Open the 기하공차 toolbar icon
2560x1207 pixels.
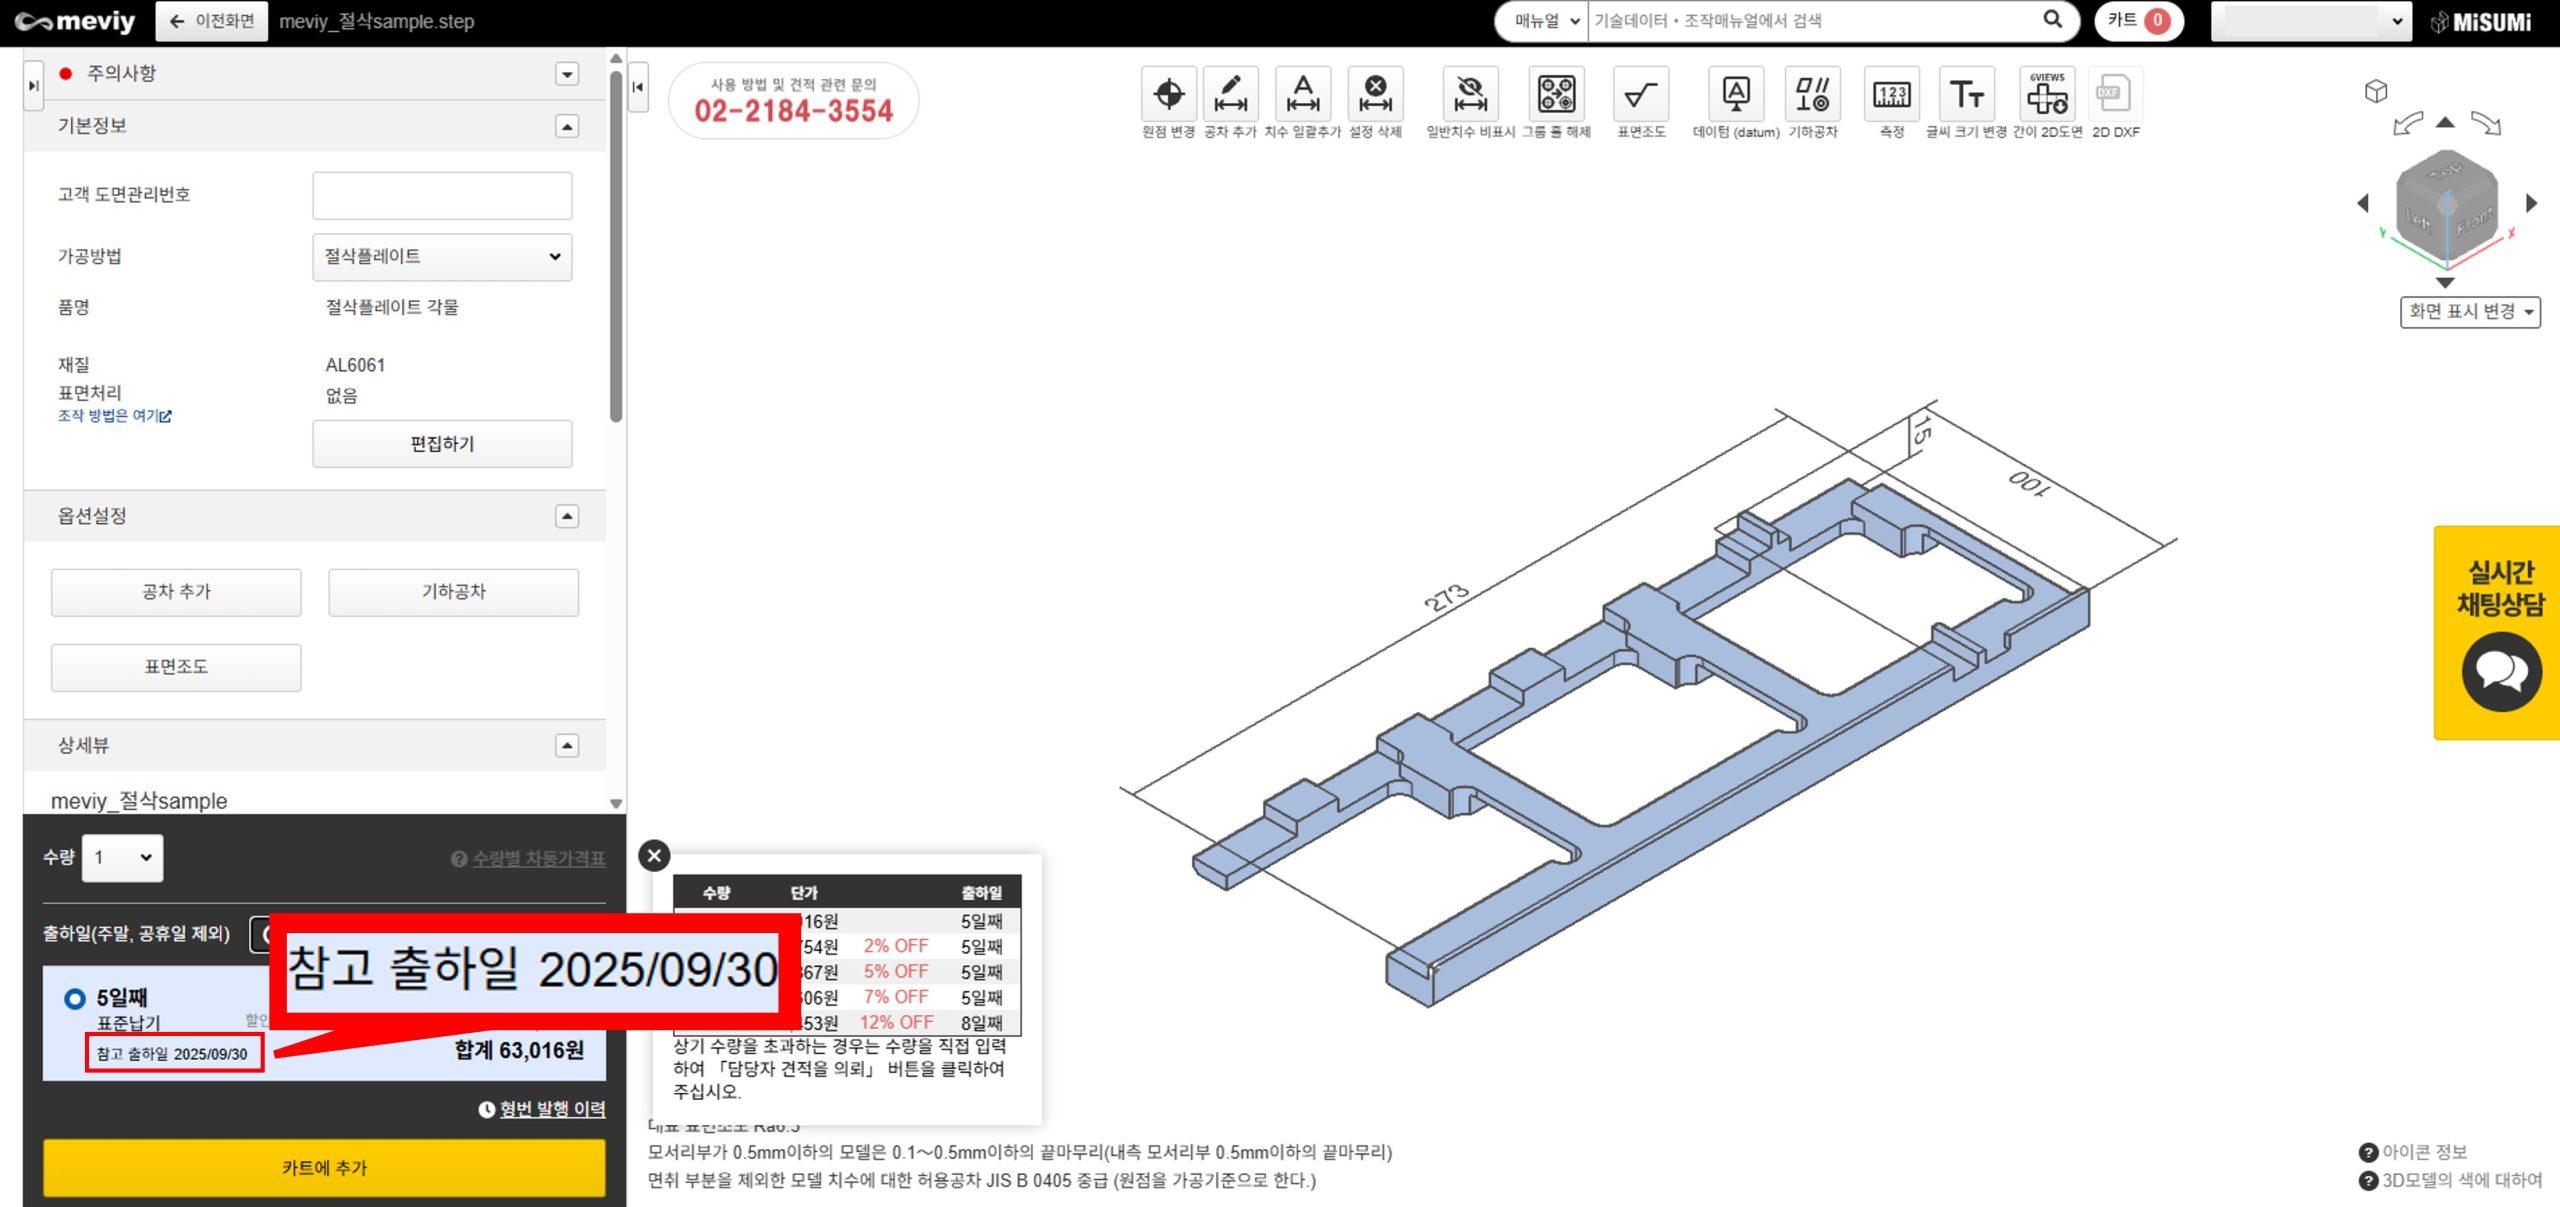pyautogui.click(x=1812, y=96)
